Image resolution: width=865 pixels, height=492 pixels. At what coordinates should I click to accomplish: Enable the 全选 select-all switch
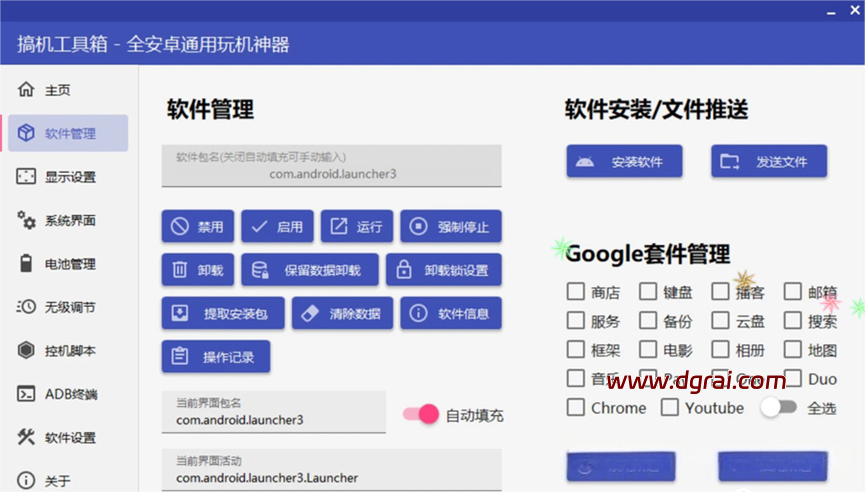(x=778, y=407)
